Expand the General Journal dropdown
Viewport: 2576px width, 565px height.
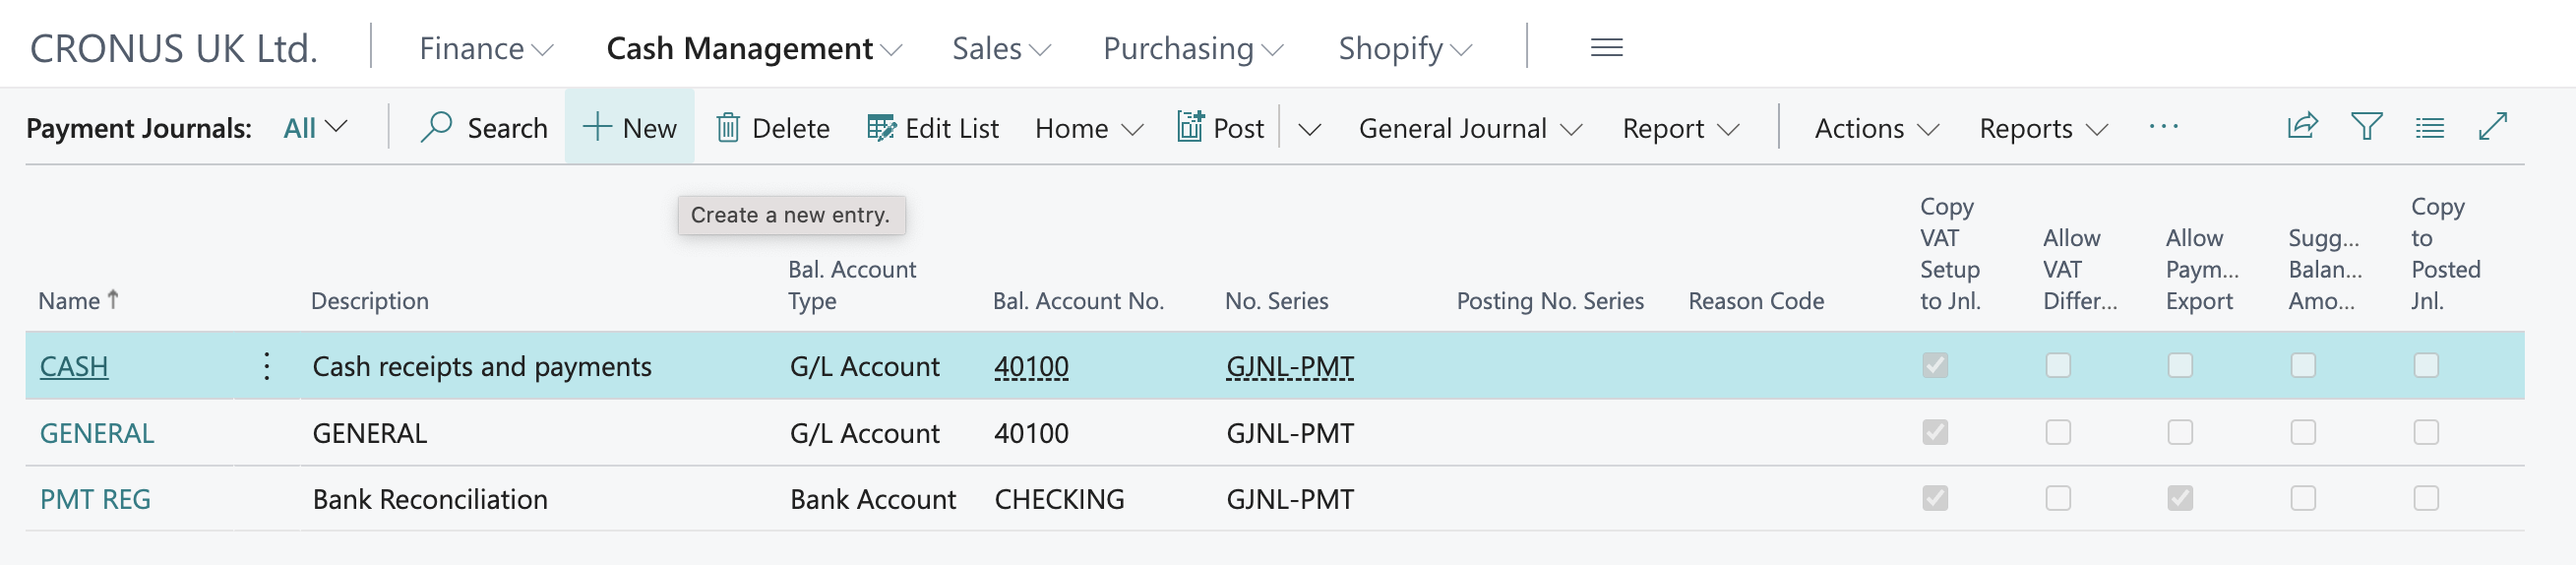point(1469,128)
